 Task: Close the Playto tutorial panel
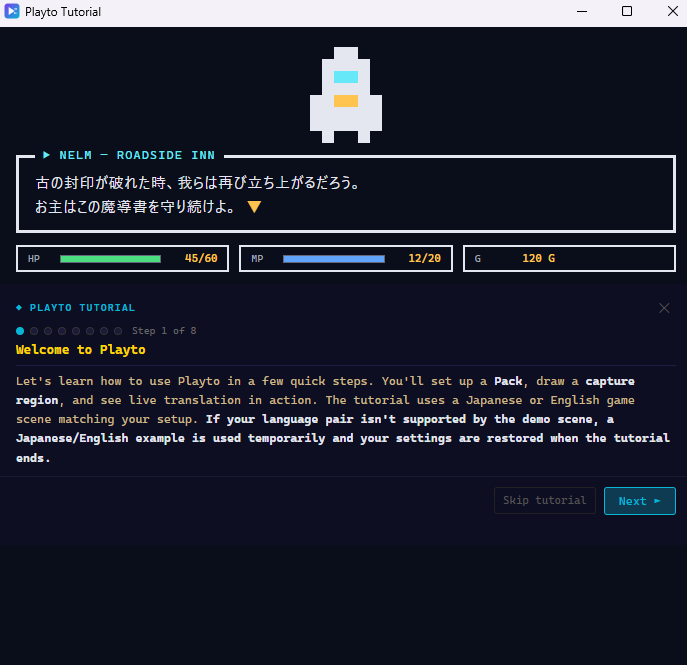tap(664, 308)
